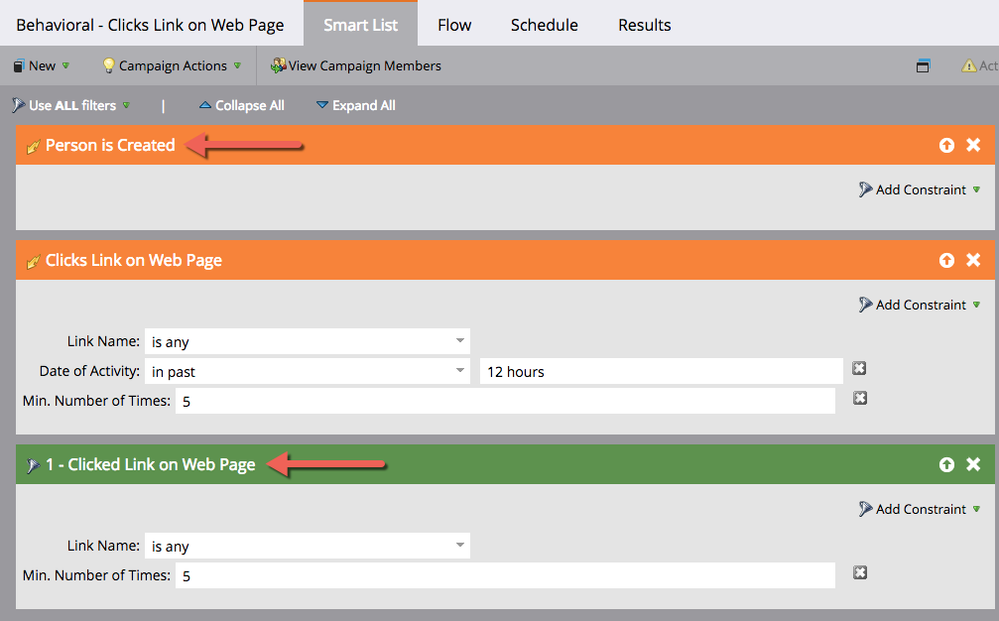Remove the green Clicked Link on Web Page filter

(973, 464)
